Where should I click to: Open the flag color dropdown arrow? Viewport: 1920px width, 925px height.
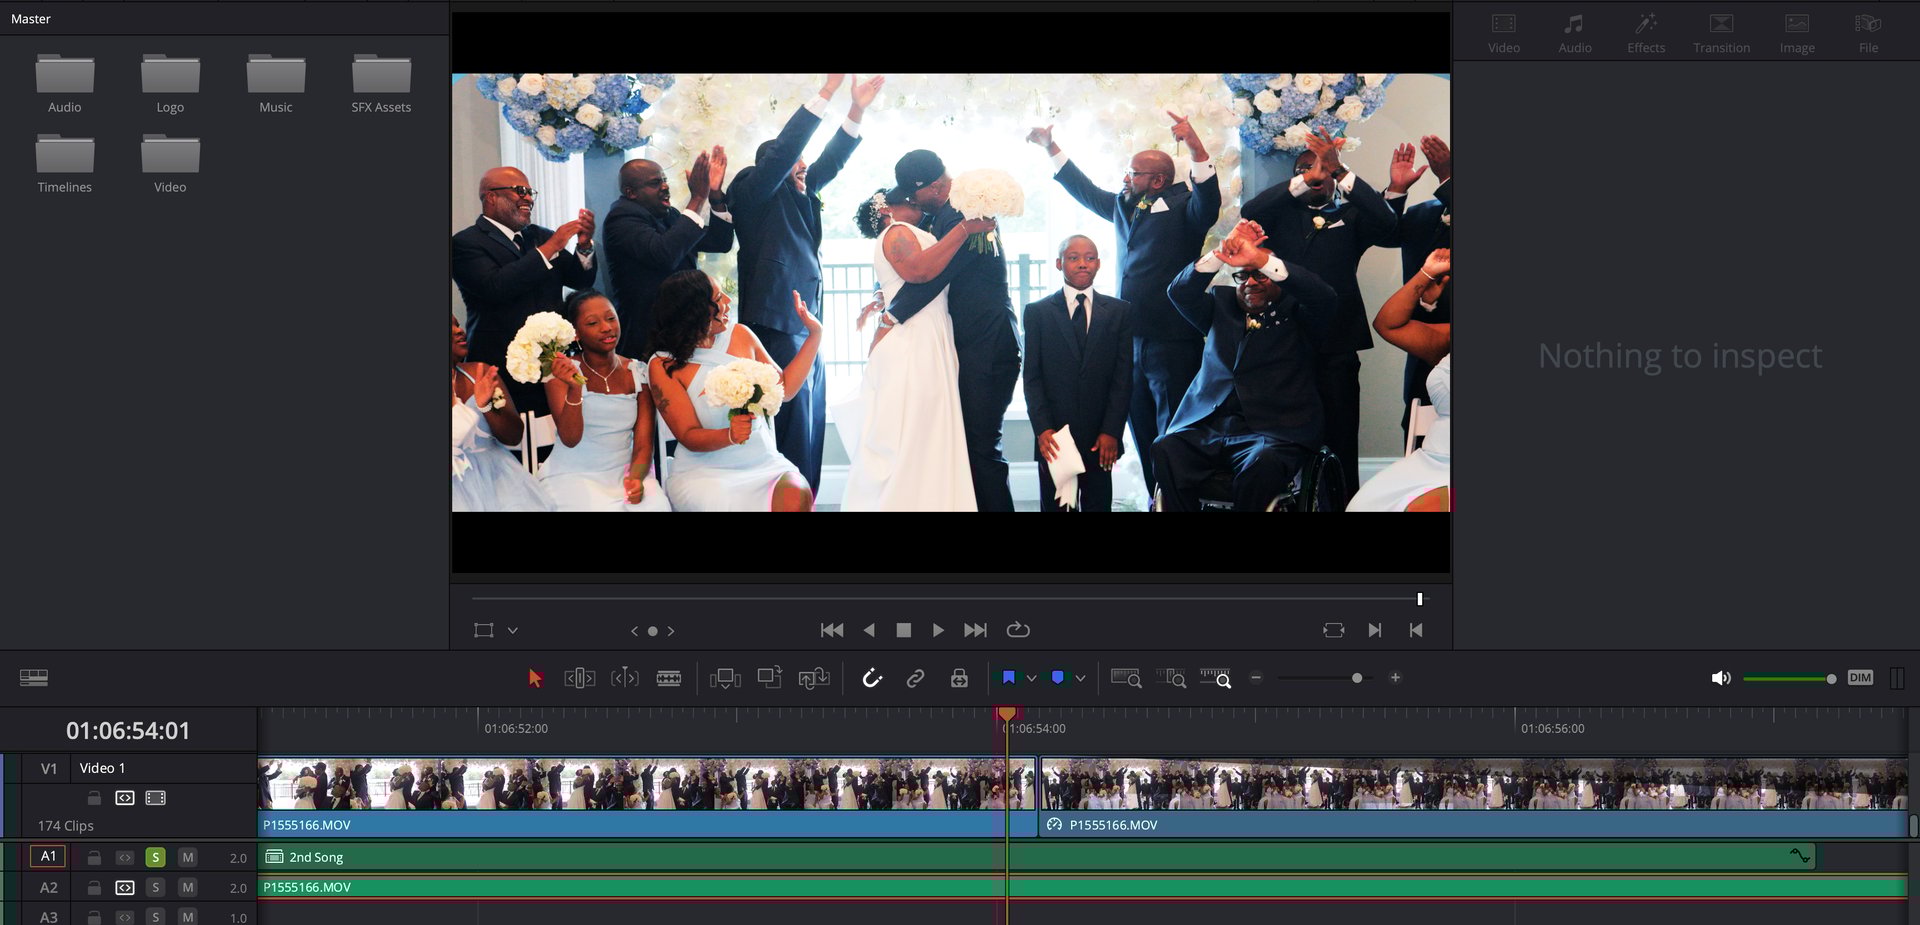[x=1031, y=678]
